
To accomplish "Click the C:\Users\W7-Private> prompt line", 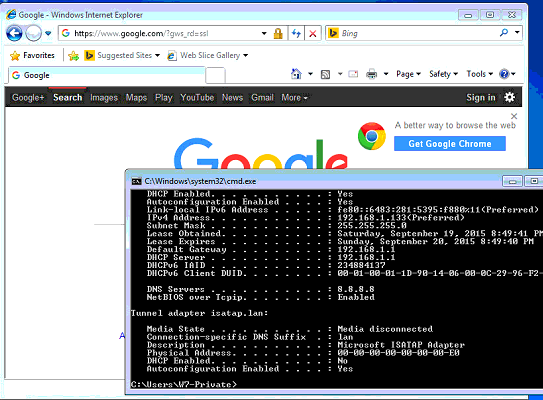I will [x=184, y=384].
